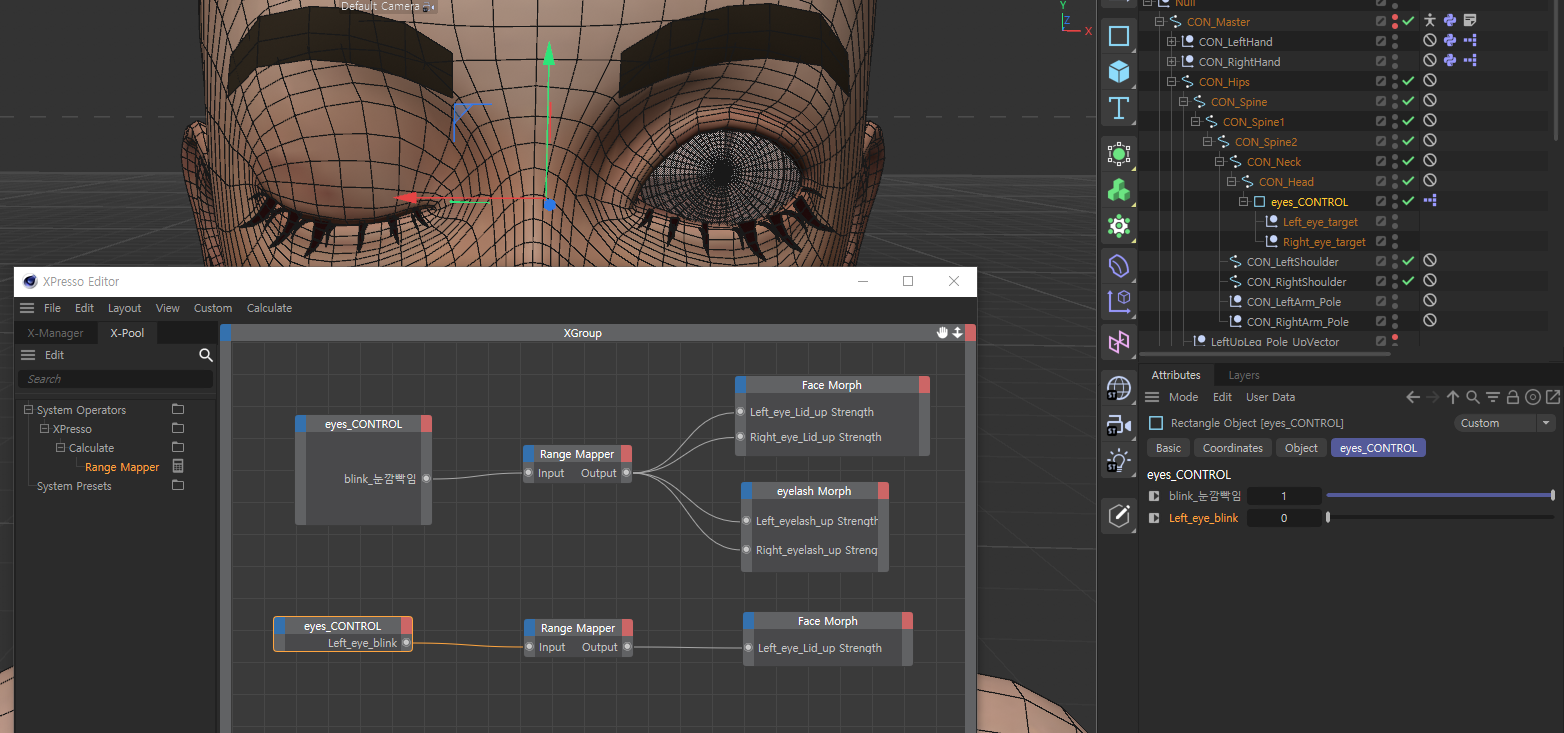Open hamburger menu in XPresso Editor menu bar
This screenshot has height=733, width=1564.
pos(27,308)
